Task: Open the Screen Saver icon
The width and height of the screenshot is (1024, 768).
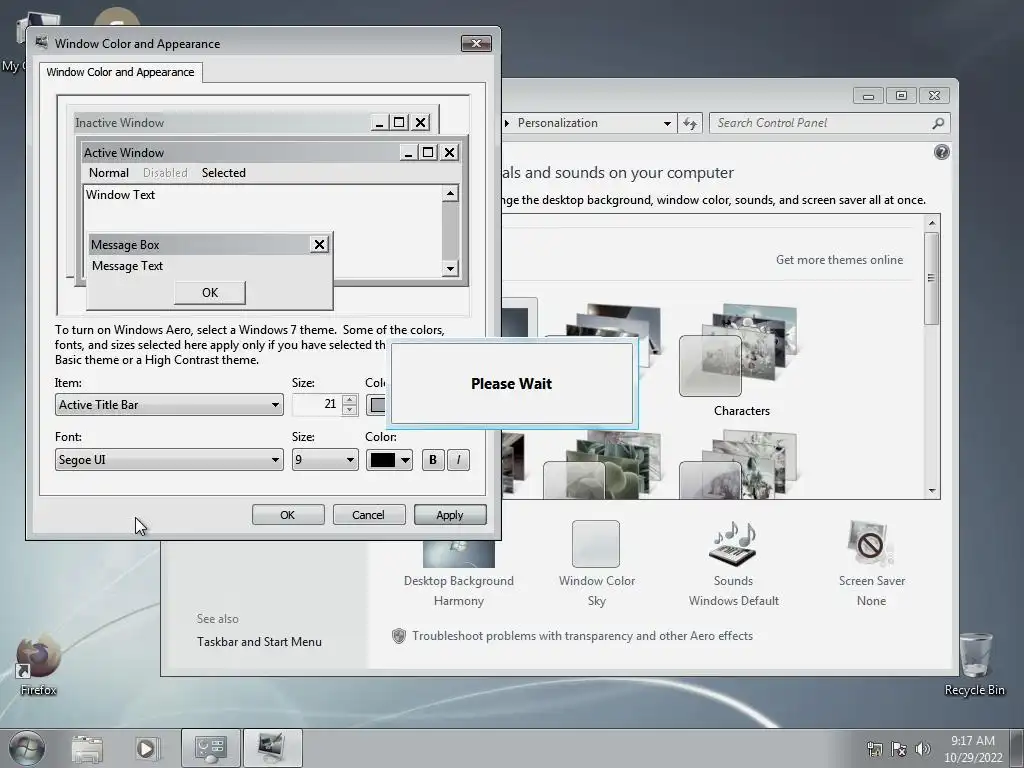Action: pyautogui.click(x=871, y=543)
